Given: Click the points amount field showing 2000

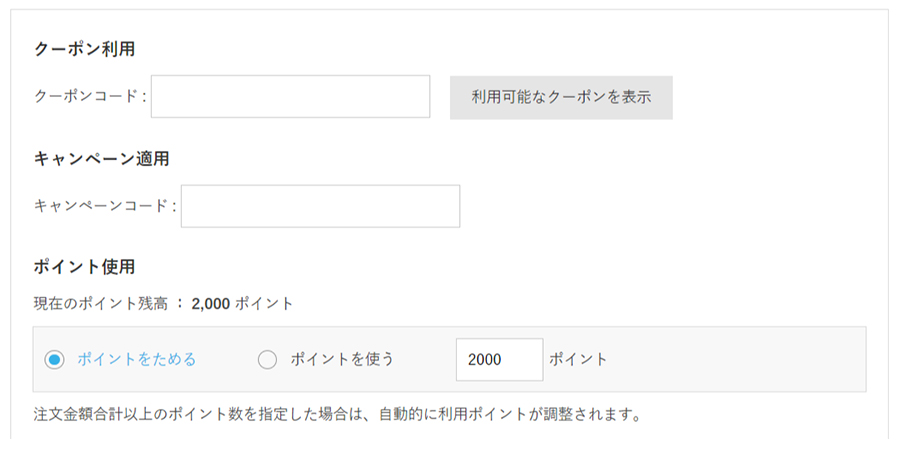Looking at the screenshot, I should click(x=499, y=360).
